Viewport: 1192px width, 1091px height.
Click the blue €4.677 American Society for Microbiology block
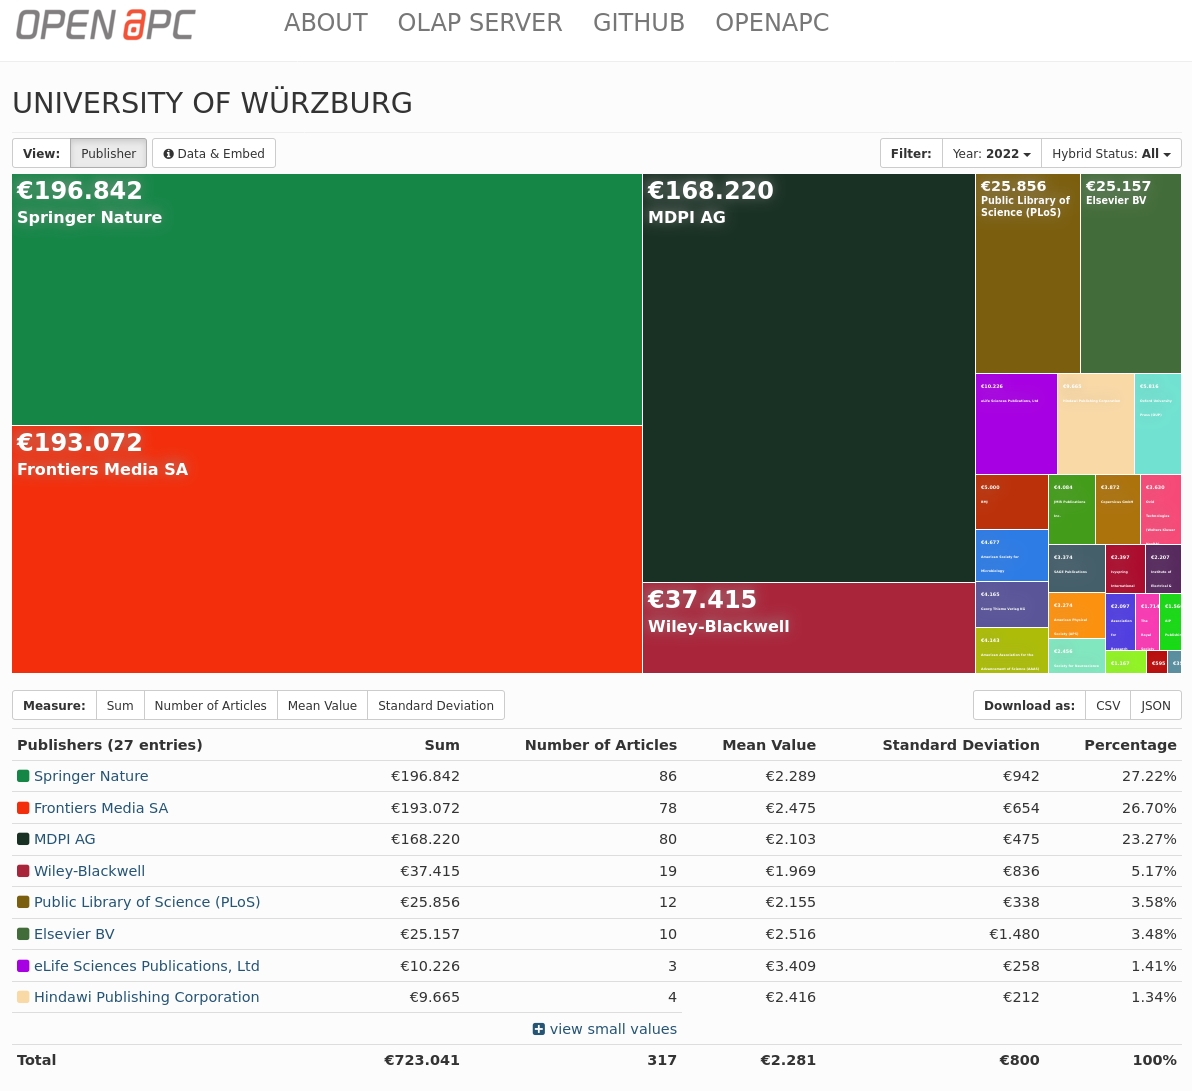click(1012, 556)
